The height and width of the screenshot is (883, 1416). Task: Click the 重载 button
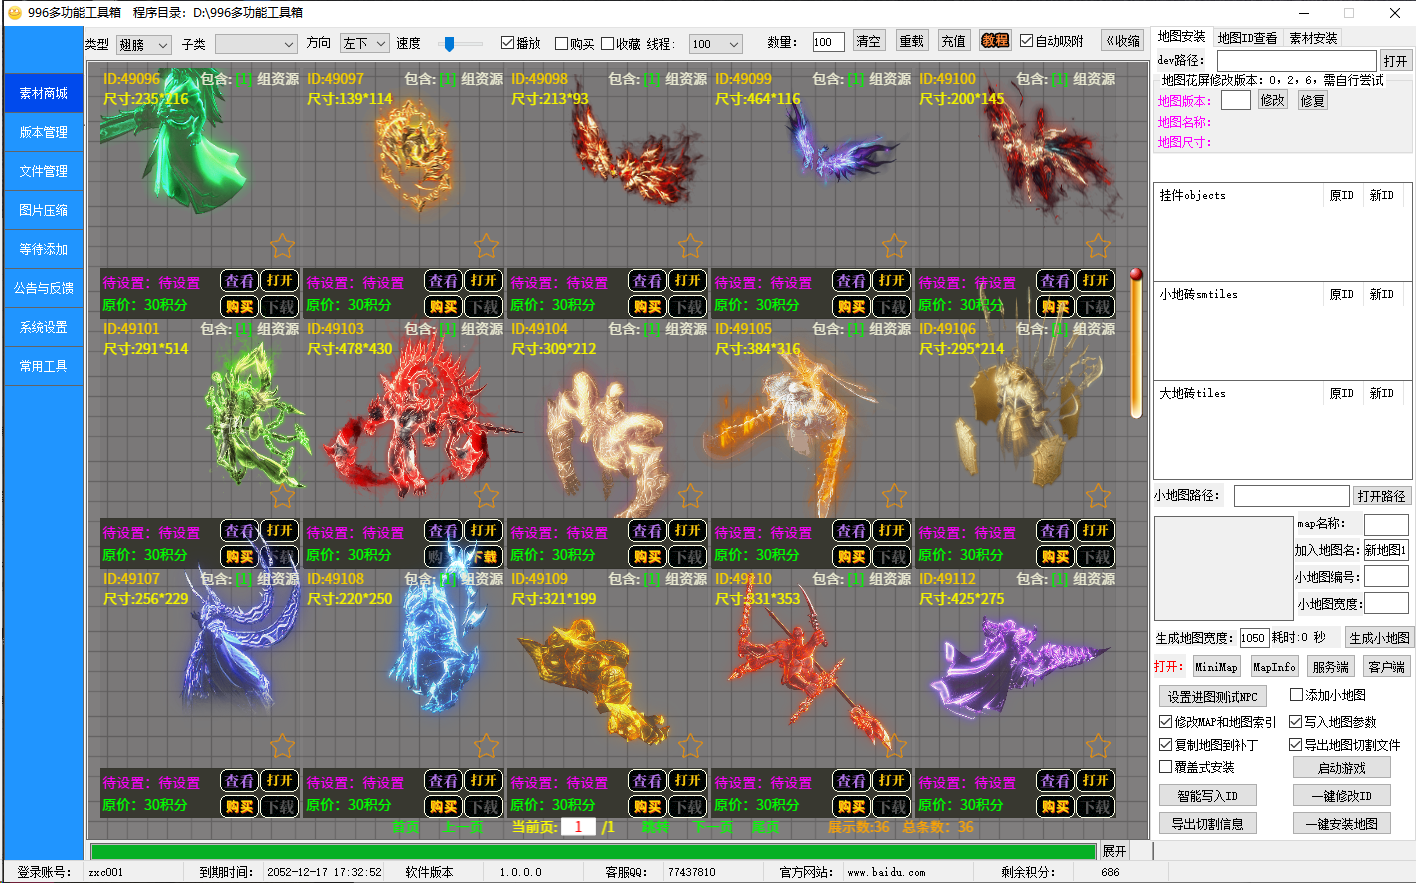point(912,41)
